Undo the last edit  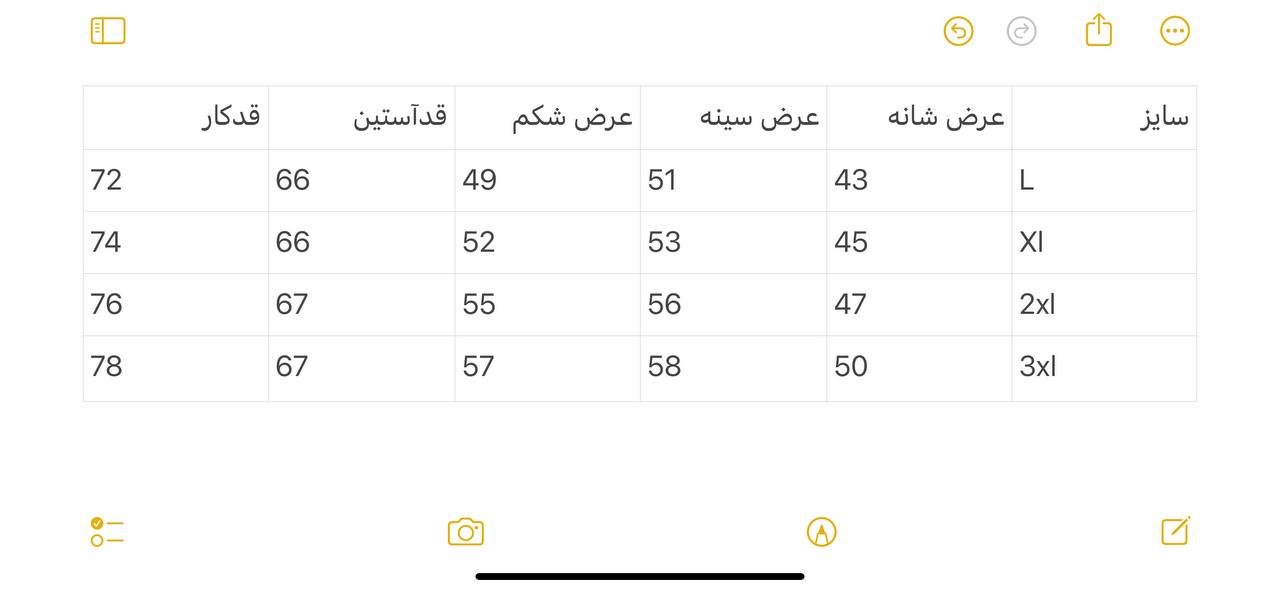(958, 31)
